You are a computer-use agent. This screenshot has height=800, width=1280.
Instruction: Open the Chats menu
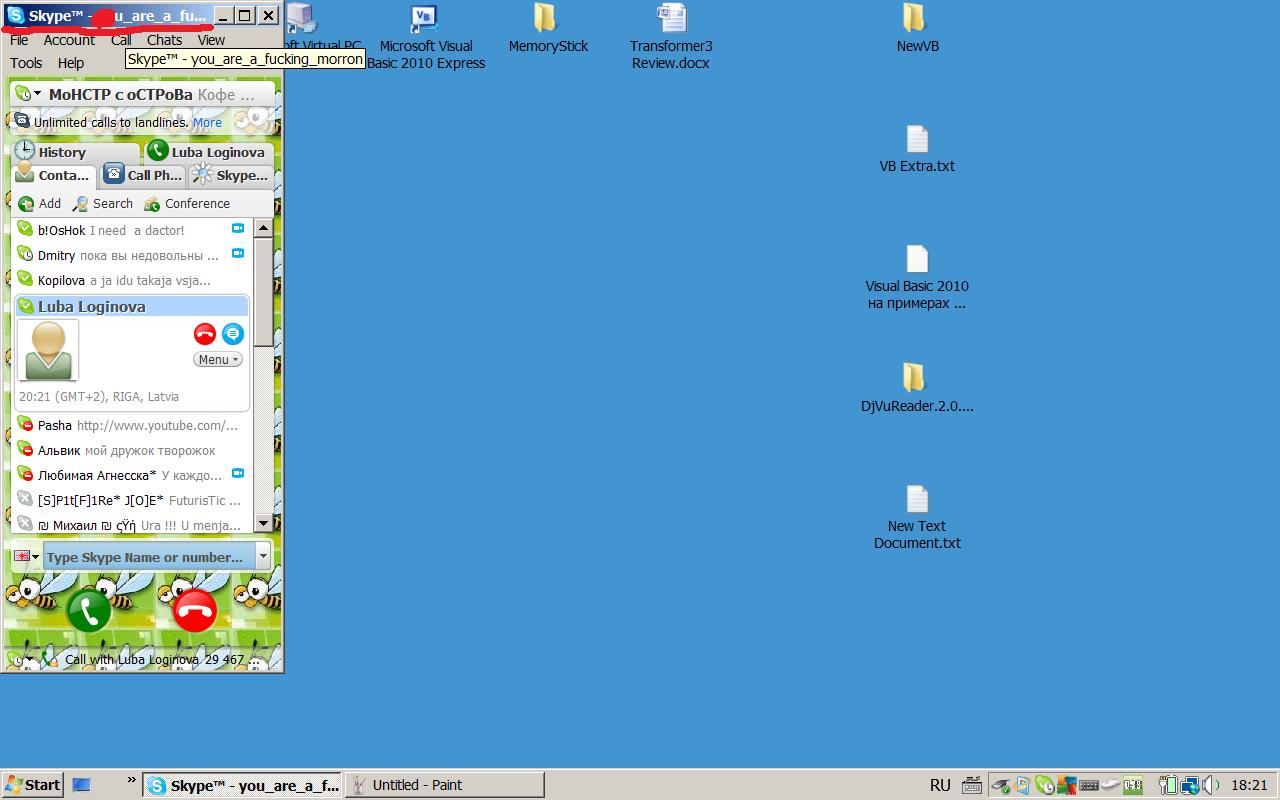pyautogui.click(x=164, y=40)
